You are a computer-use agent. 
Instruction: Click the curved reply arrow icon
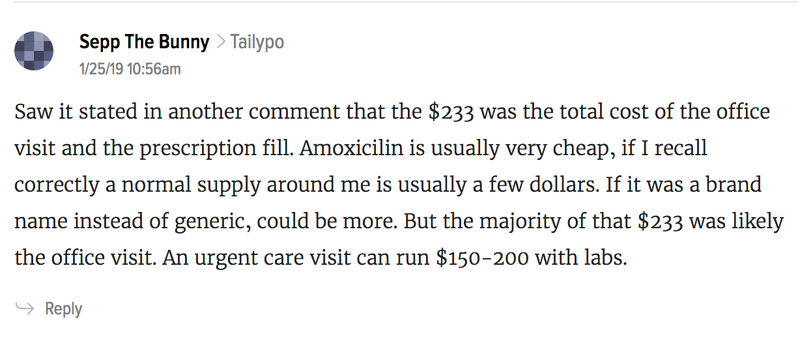pos(24,308)
